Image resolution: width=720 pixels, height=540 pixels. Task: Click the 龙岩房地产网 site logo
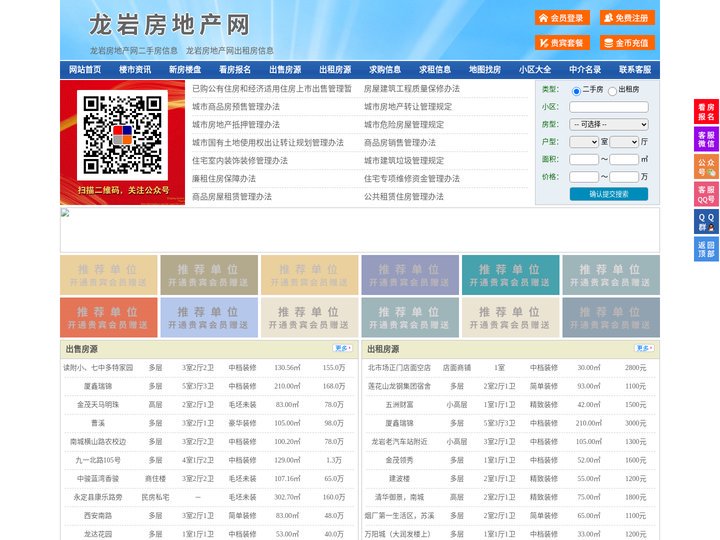(x=169, y=25)
